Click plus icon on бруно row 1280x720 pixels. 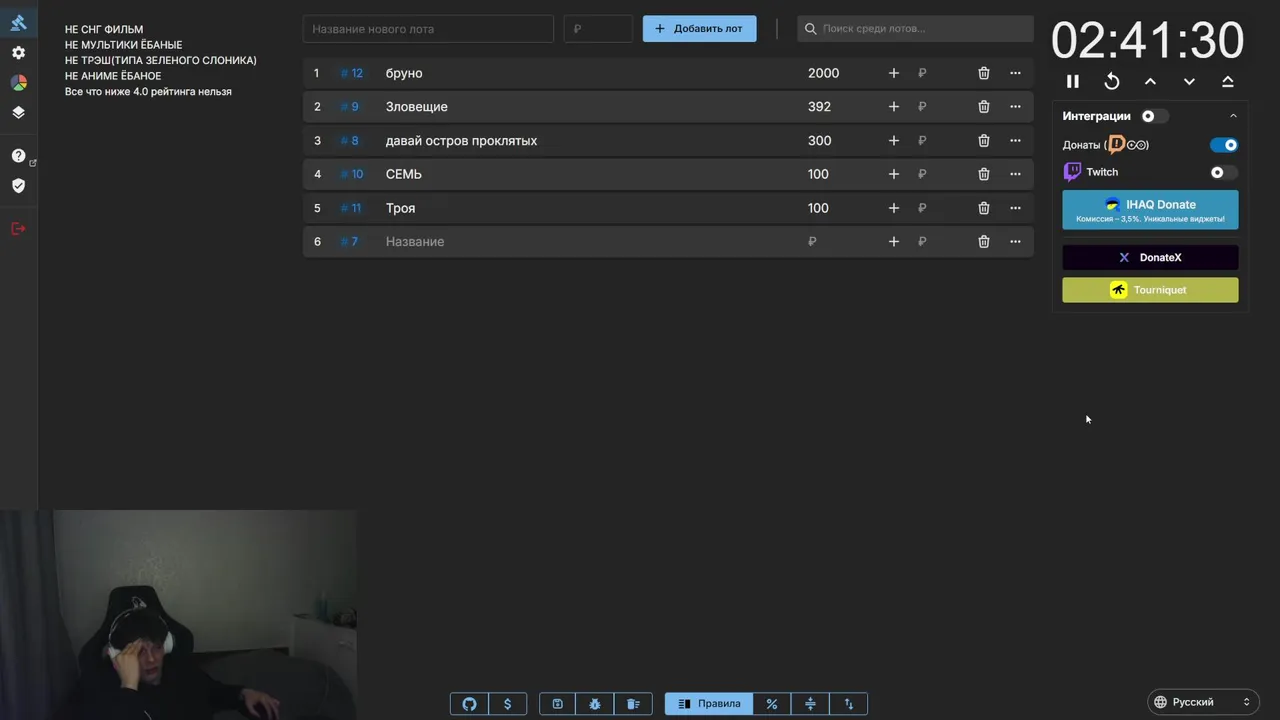click(x=893, y=73)
